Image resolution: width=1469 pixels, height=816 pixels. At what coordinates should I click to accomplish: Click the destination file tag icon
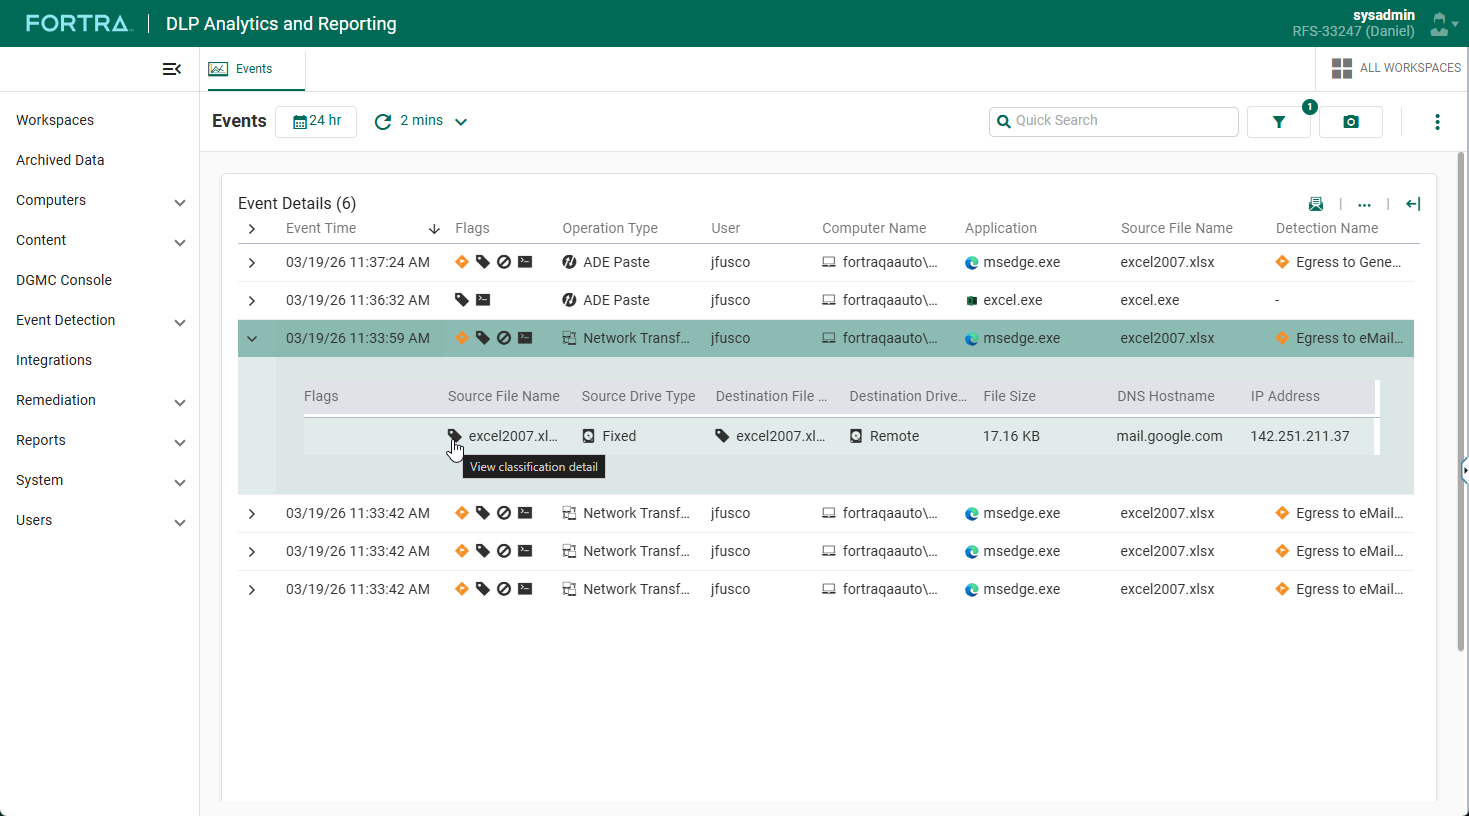tap(722, 436)
